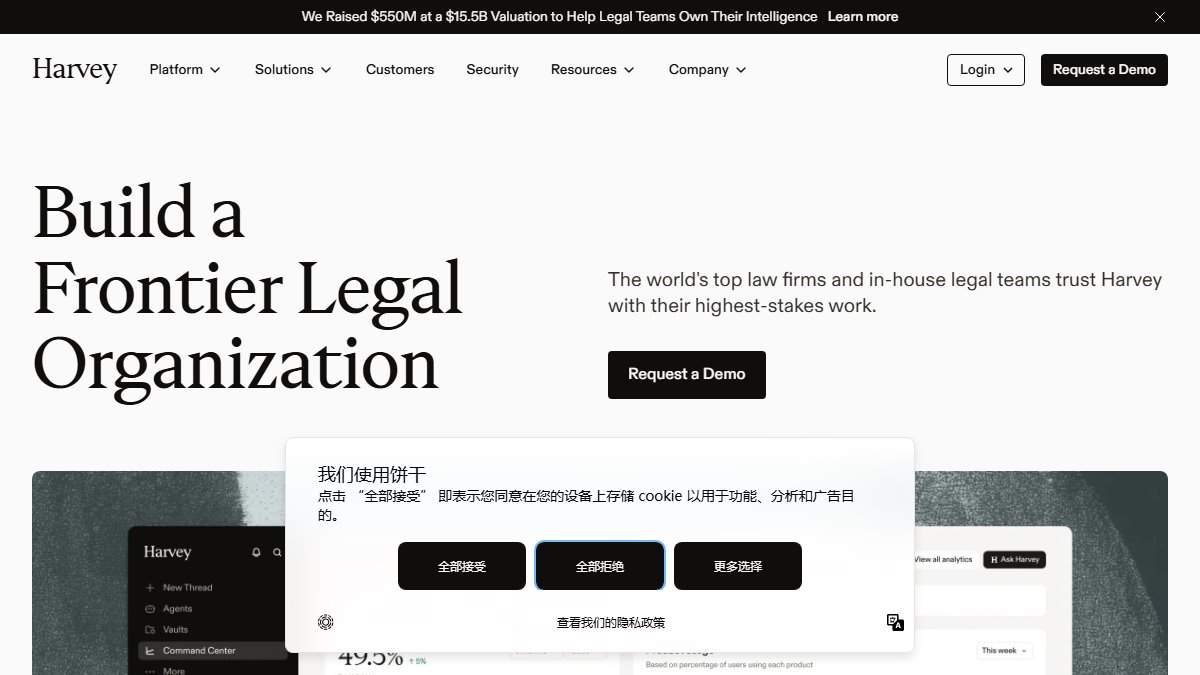Click Request a Demo in header
The width and height of the screenshot is (1200, 675).
(1104, 70)
